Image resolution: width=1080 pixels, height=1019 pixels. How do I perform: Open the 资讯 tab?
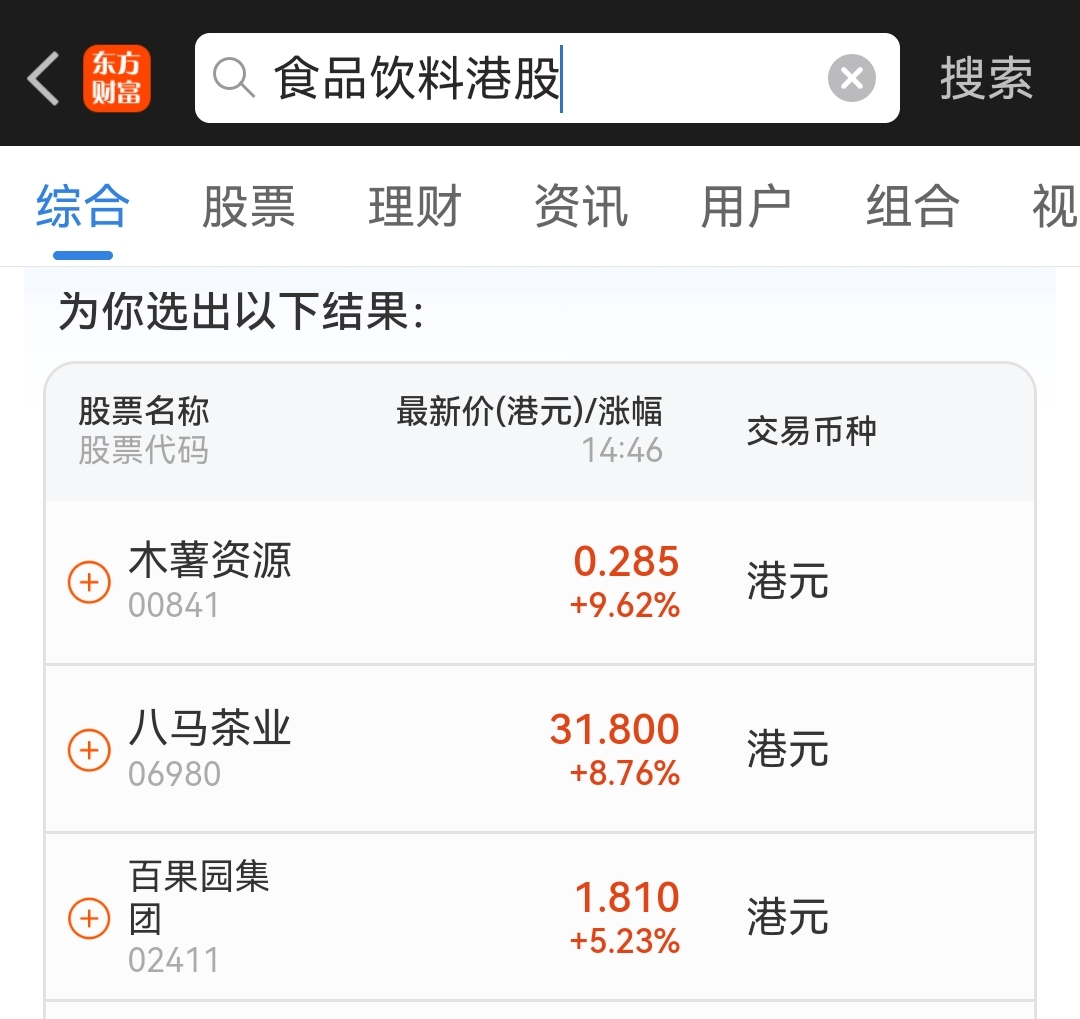click(580, 207)
